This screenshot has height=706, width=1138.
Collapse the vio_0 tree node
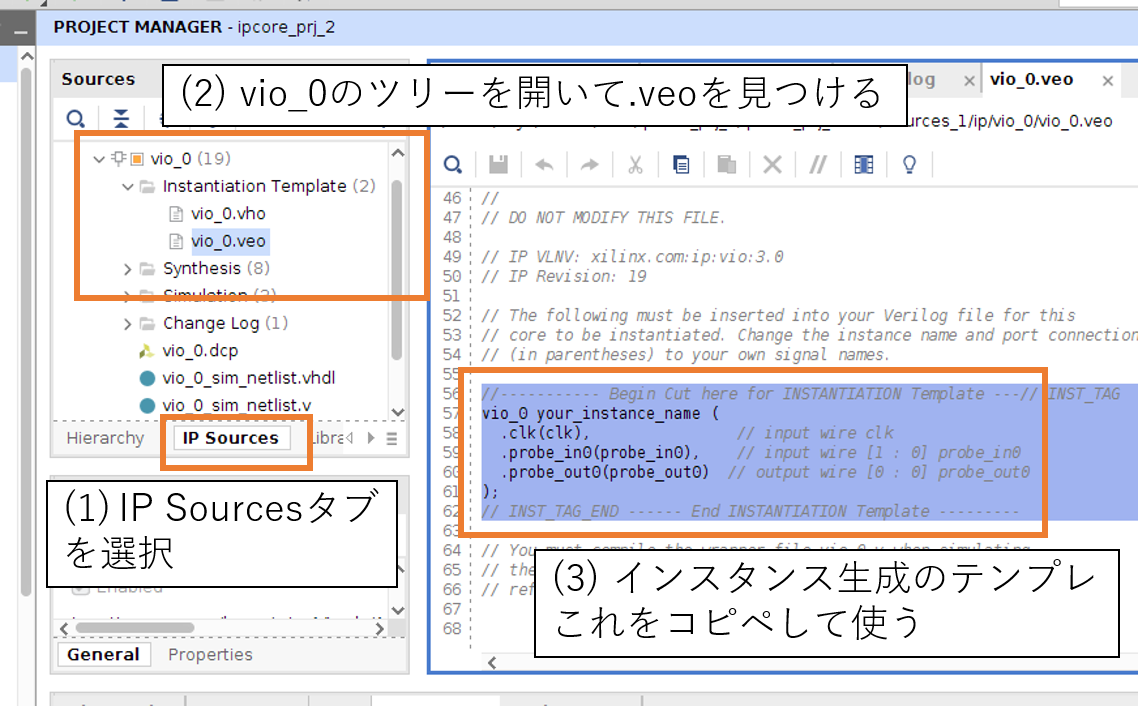pos(98,159)
